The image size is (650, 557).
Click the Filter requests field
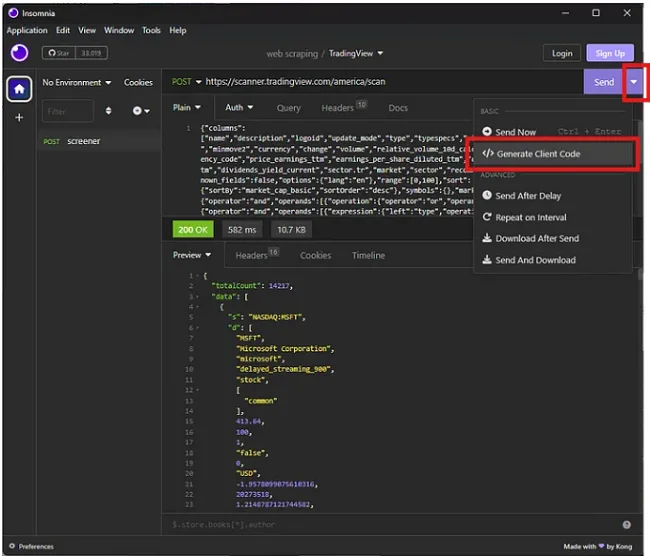(68, 111)
